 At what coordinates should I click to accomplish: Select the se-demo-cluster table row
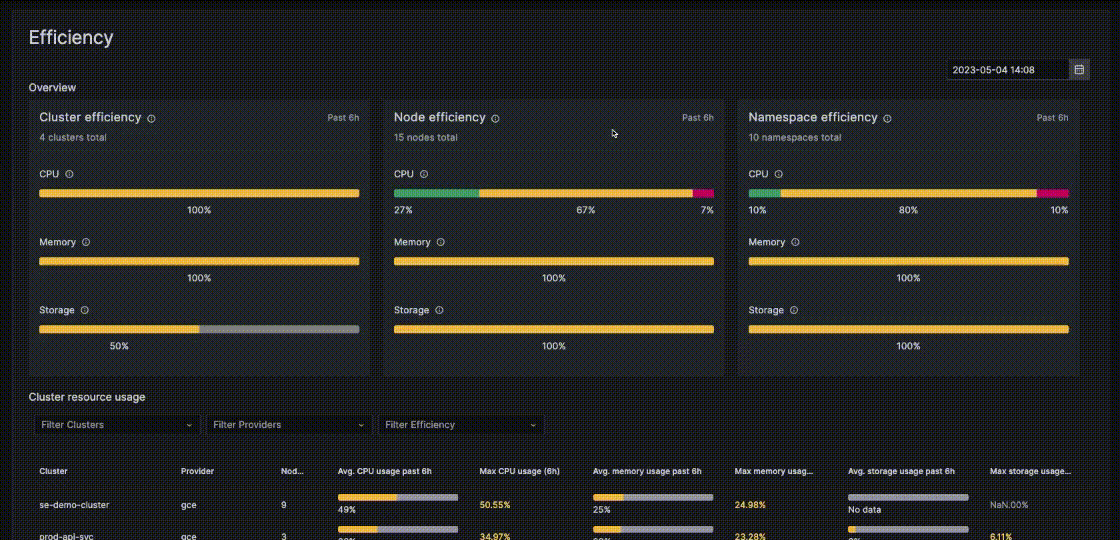click(74, 505)
